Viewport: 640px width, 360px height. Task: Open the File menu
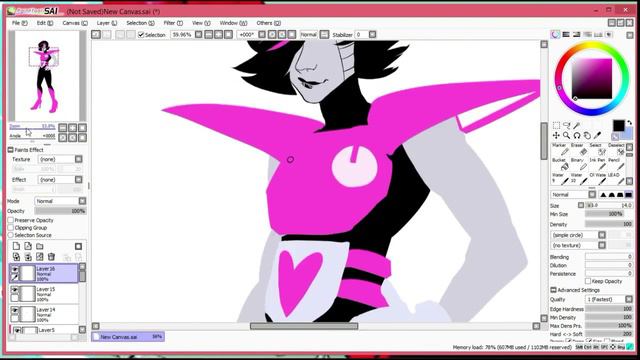point(20,23)
